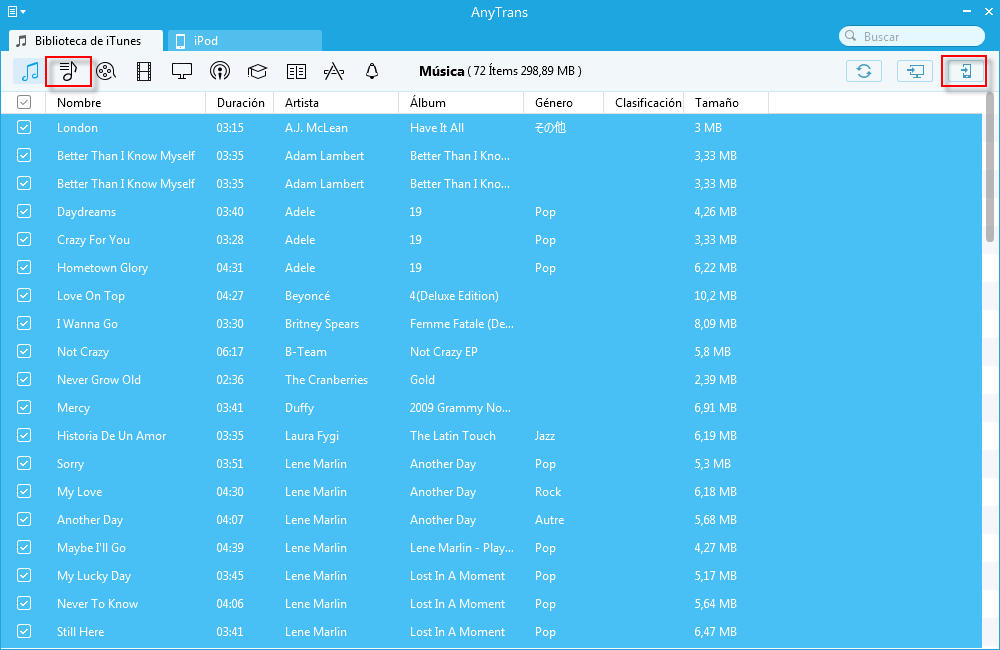This screenshot has height=650, width=1000.
Task: Click the artist "A.J. McLean"
Action: point(316,128)
